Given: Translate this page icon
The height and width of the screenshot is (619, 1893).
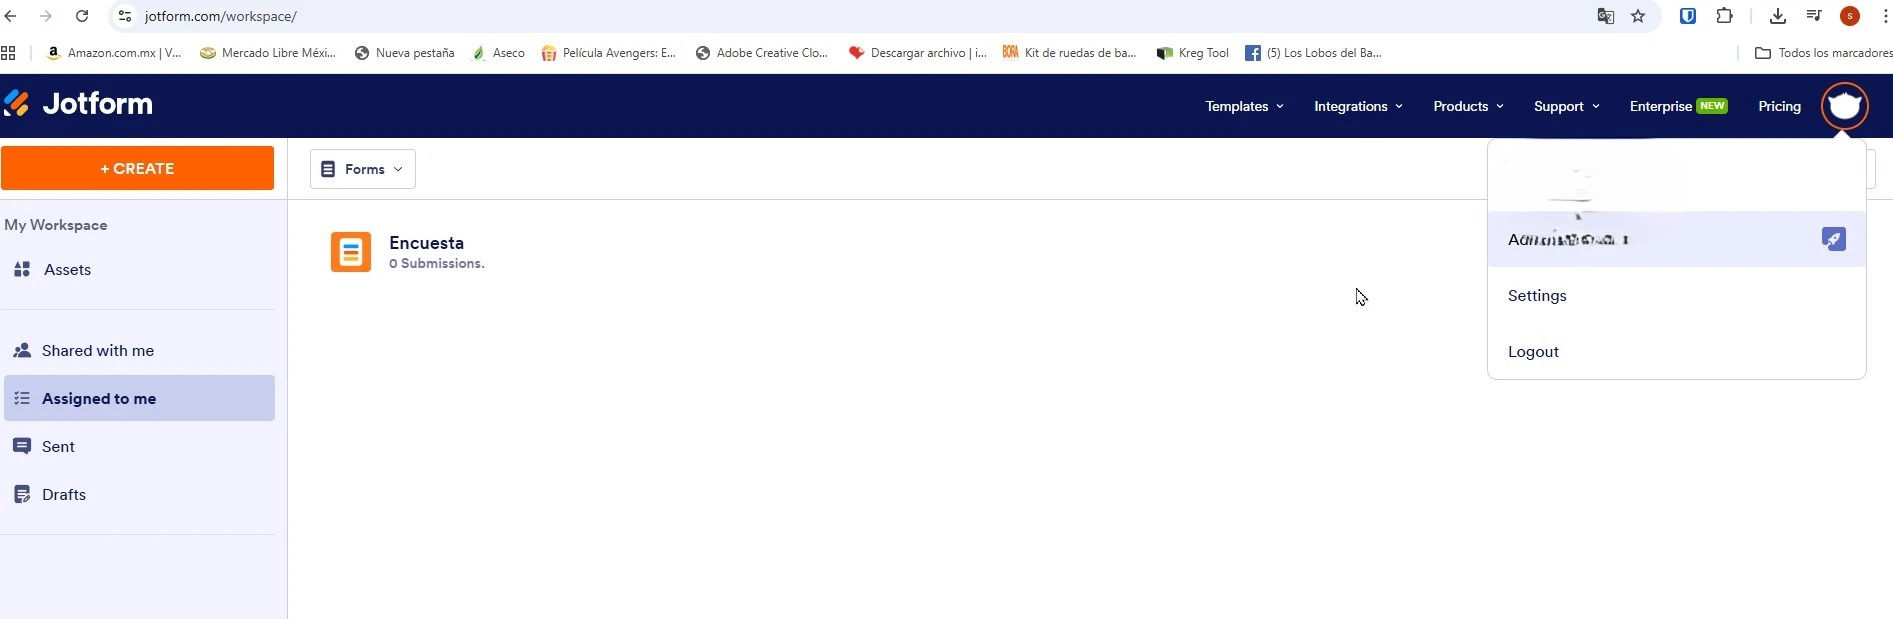Looking at the screenshot, I should click(x=1606, y=16).
